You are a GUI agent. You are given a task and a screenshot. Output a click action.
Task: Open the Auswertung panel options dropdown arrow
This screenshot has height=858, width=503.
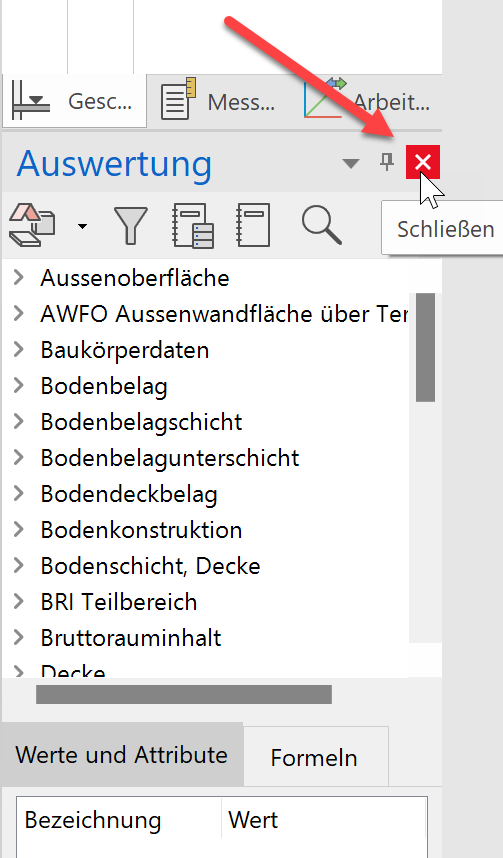tap(351, 163)
